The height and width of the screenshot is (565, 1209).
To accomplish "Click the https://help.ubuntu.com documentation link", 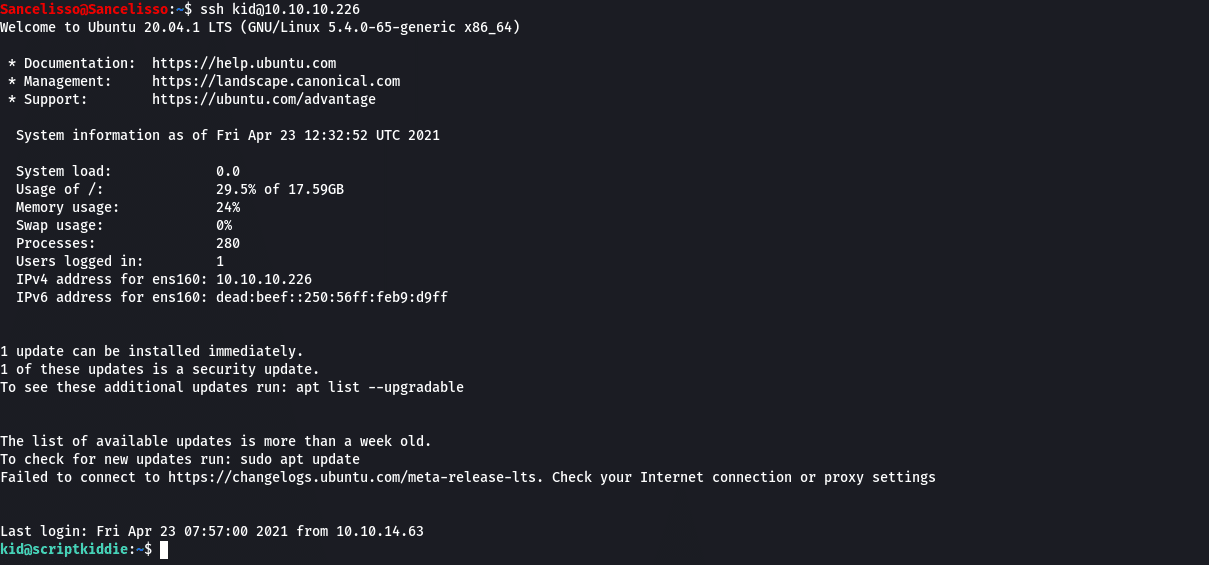I will point(244,63).
